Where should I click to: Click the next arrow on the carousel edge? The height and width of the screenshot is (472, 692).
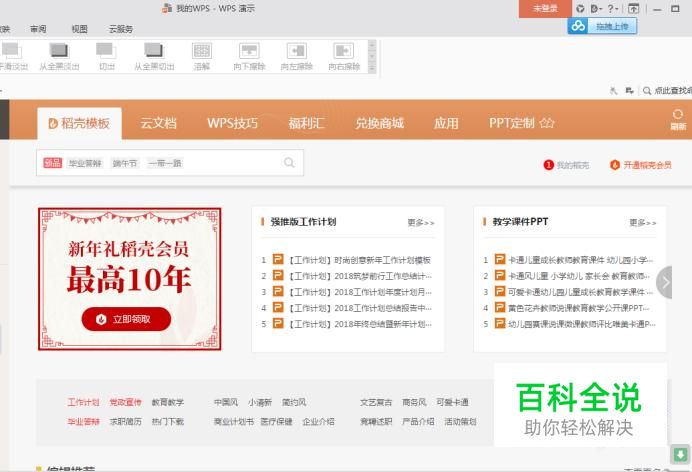coord(664,282)
